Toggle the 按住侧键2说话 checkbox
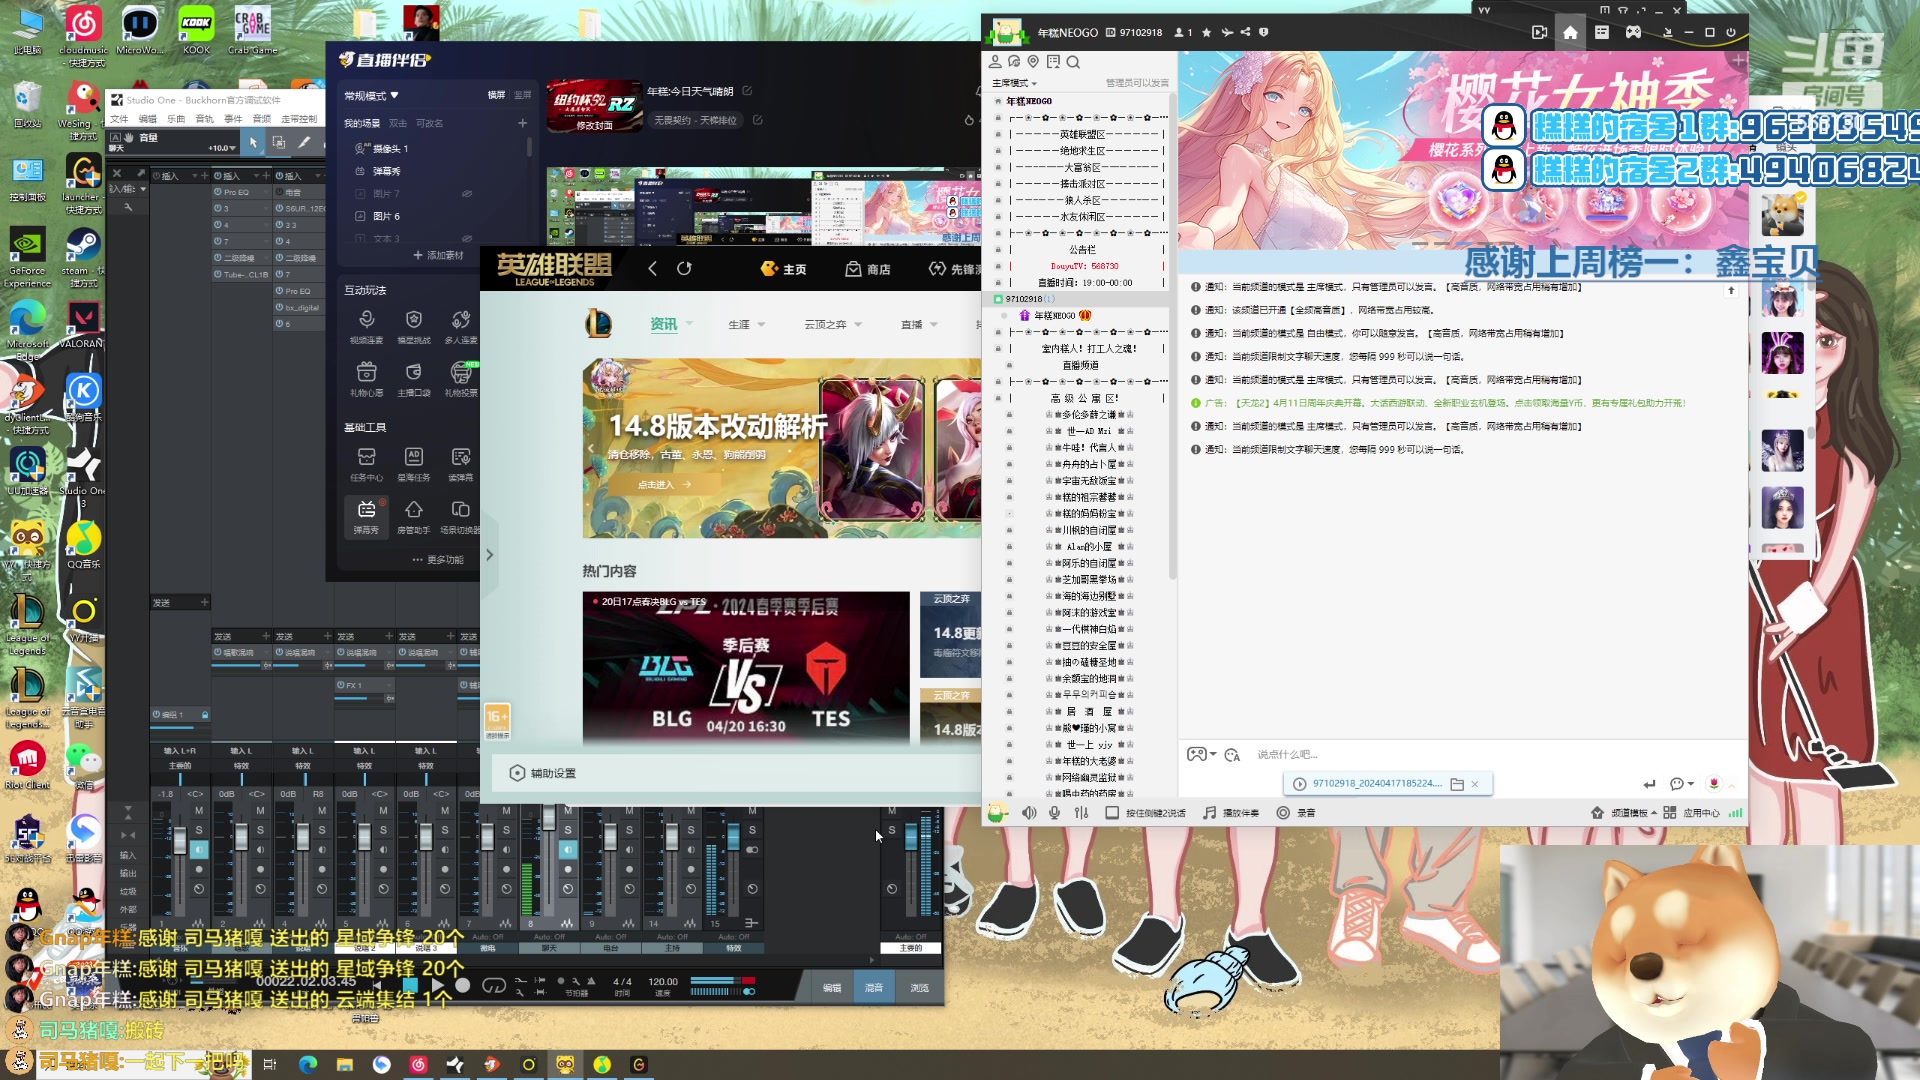Viewport: 1920px width, 1080px height. point(1111,813)
